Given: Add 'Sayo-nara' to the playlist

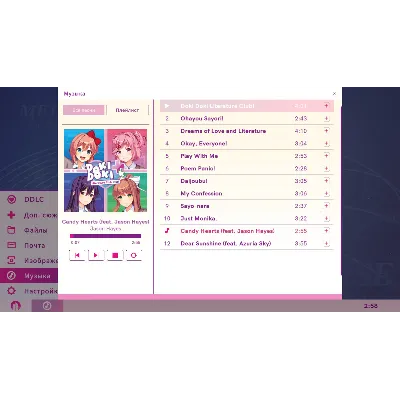Looking at the screenshot, I should point(326,206).
